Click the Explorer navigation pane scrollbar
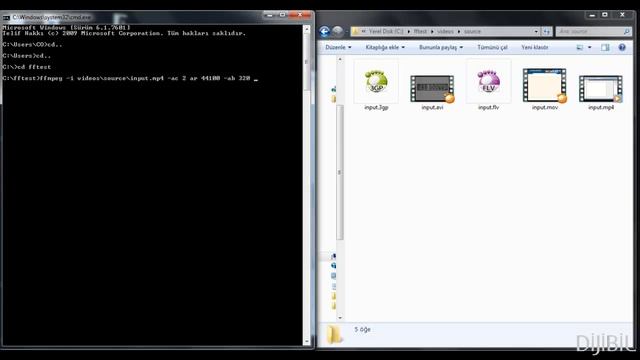 pos(340,172)
